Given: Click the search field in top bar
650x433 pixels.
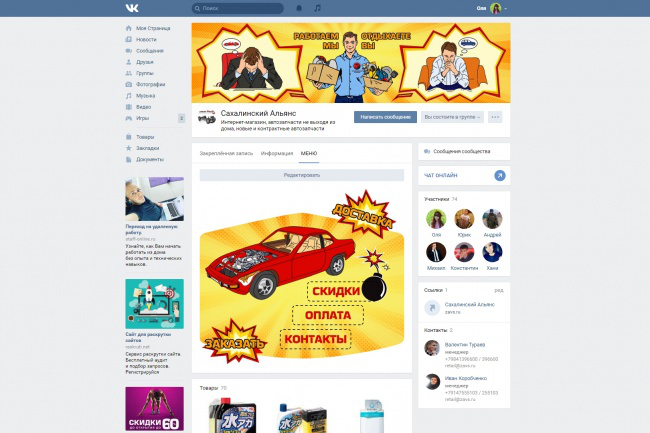Looking at the screenshot, I should [x=238, y=8].
